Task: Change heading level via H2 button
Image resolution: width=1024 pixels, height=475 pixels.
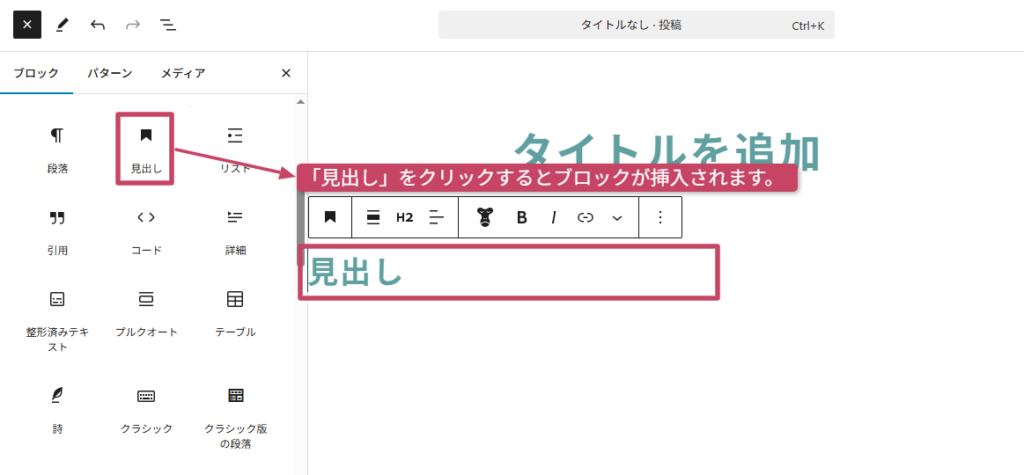Action: click(405, 218)
